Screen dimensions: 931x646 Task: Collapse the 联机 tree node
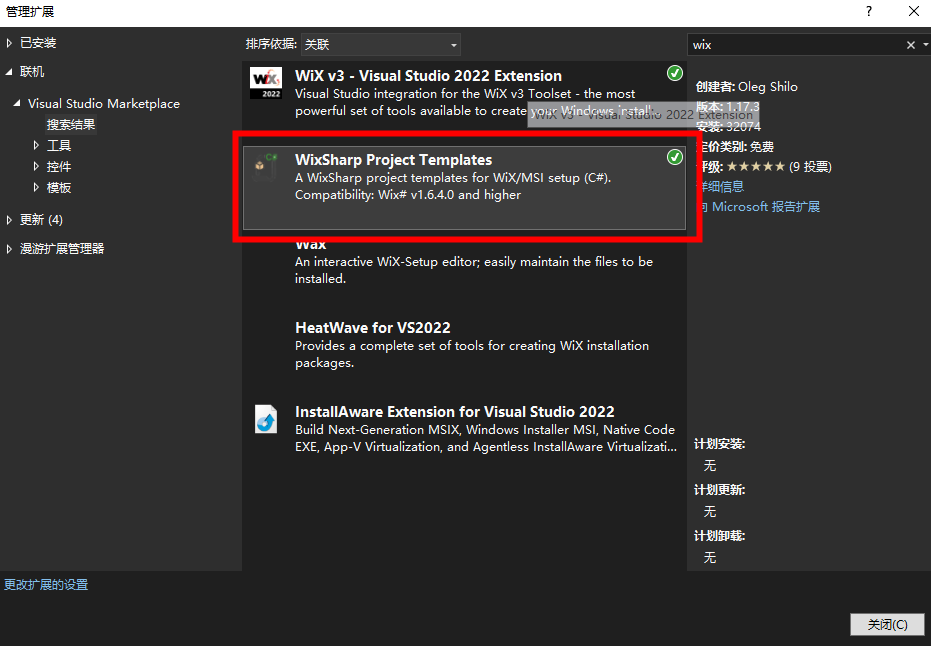[9, 72]
